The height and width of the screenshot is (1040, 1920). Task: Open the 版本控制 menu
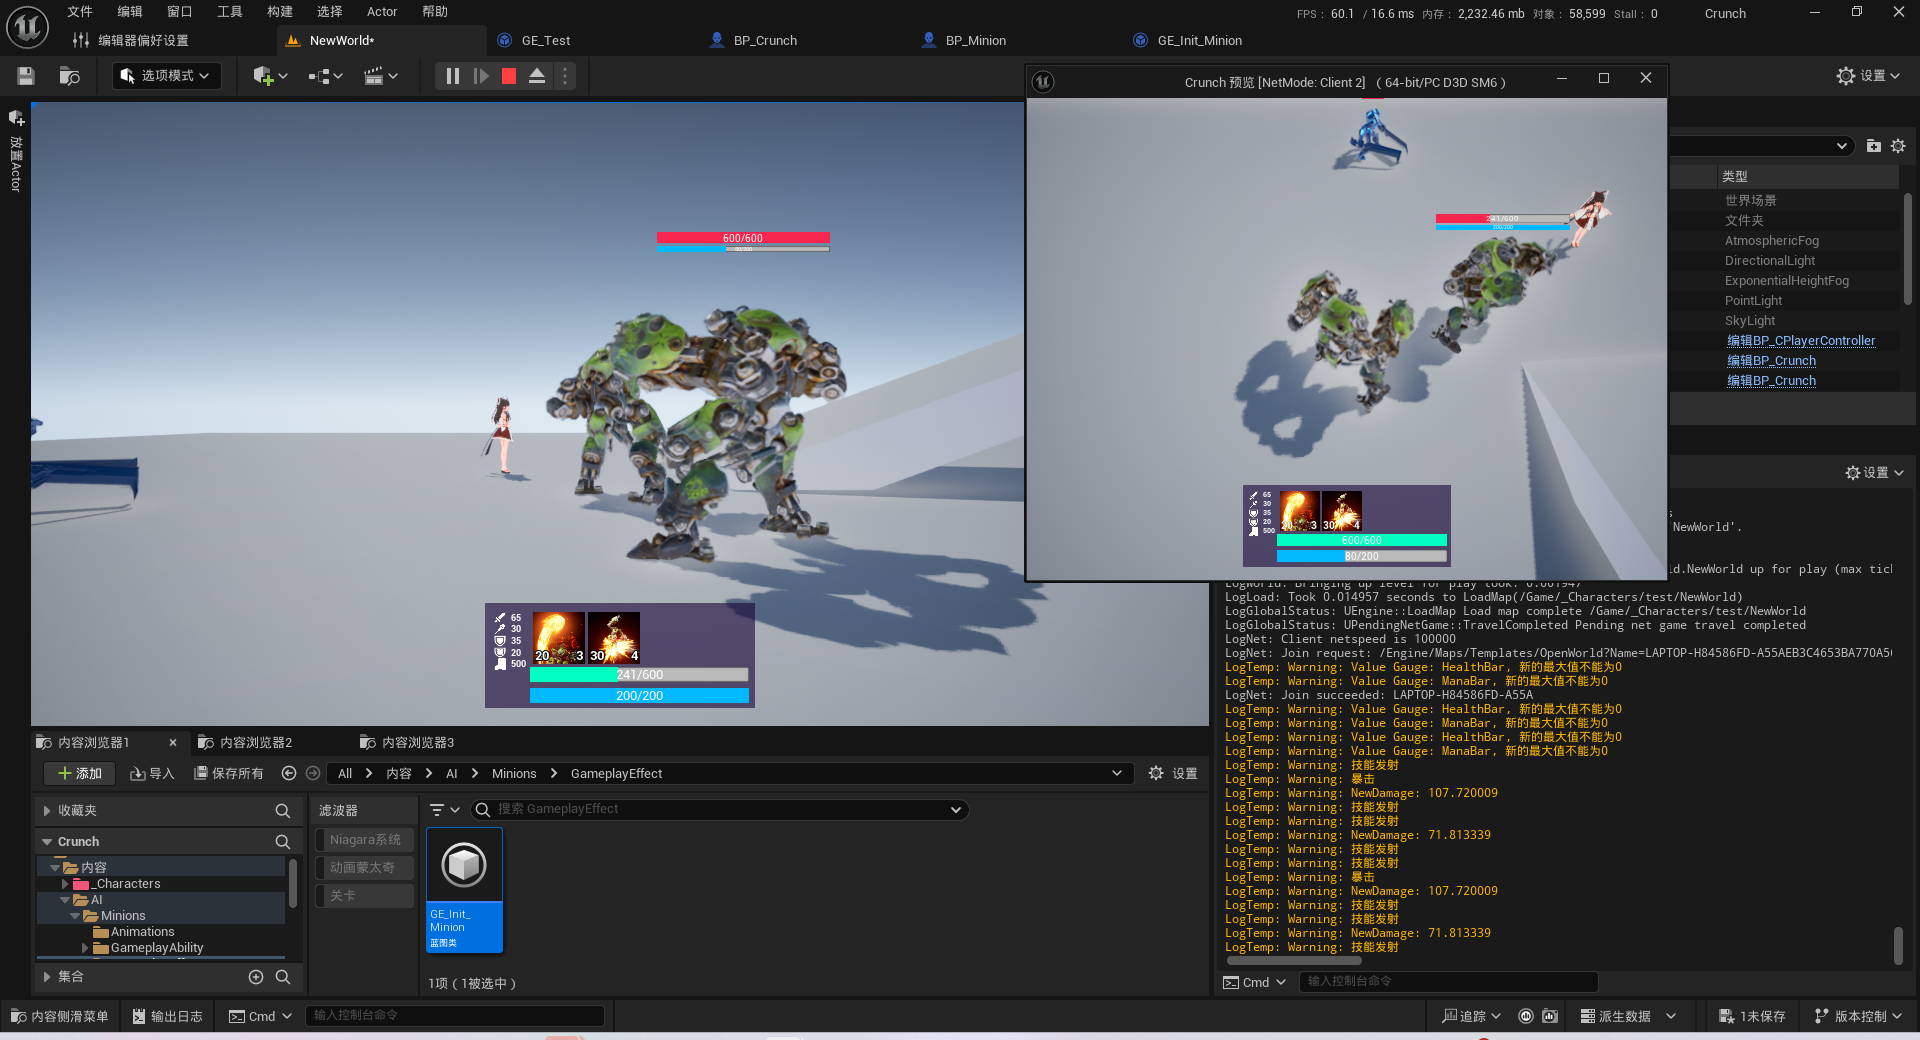(x=1858, y=1016)
